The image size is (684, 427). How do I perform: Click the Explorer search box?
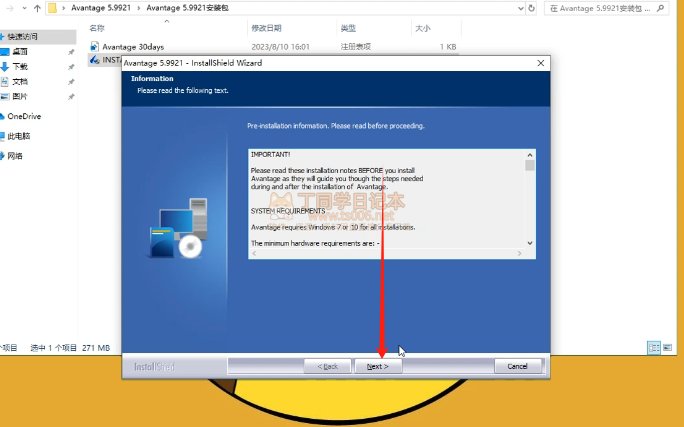(606, 8)
